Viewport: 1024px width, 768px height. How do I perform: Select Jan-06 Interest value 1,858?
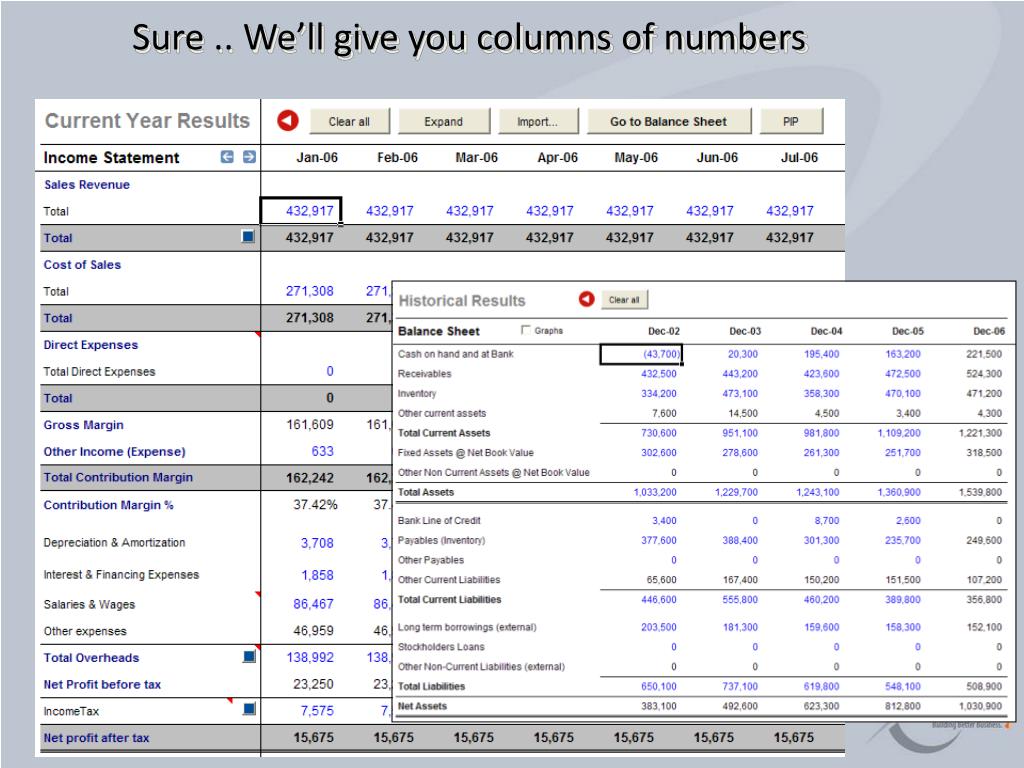pyautogui.click(x=317, y=575)
